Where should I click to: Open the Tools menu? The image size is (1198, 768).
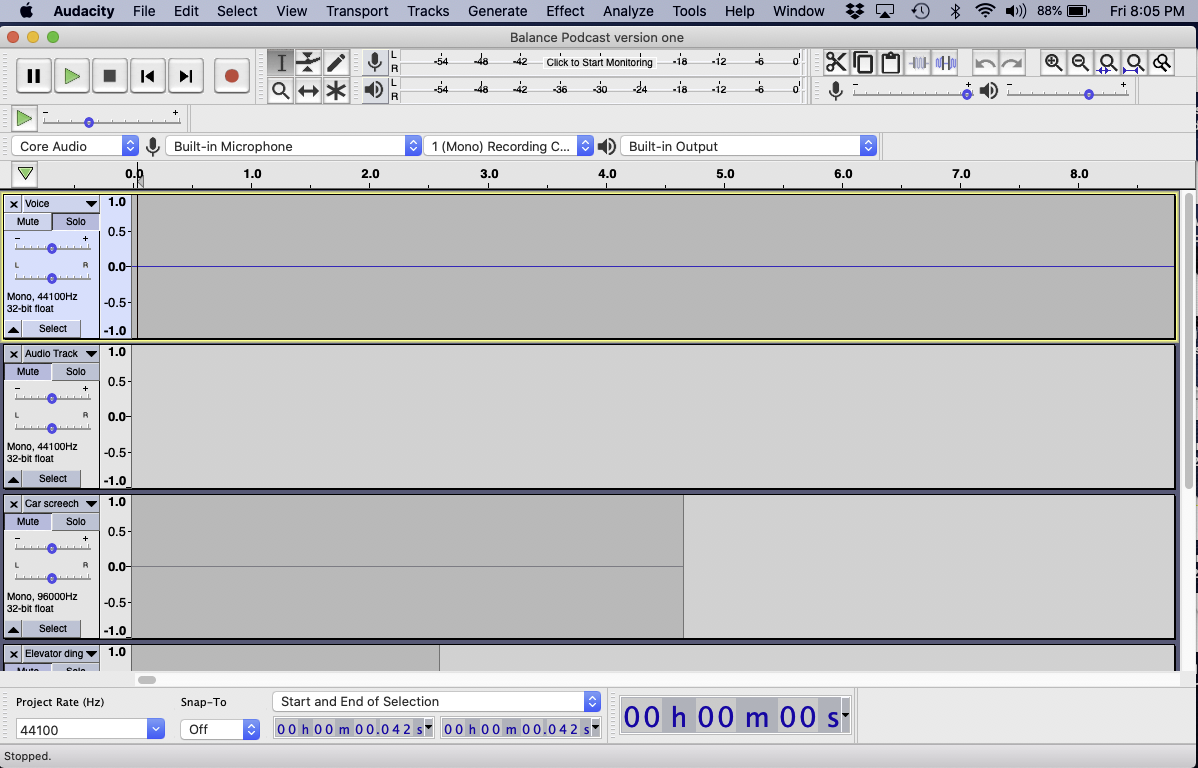point(689,11)
